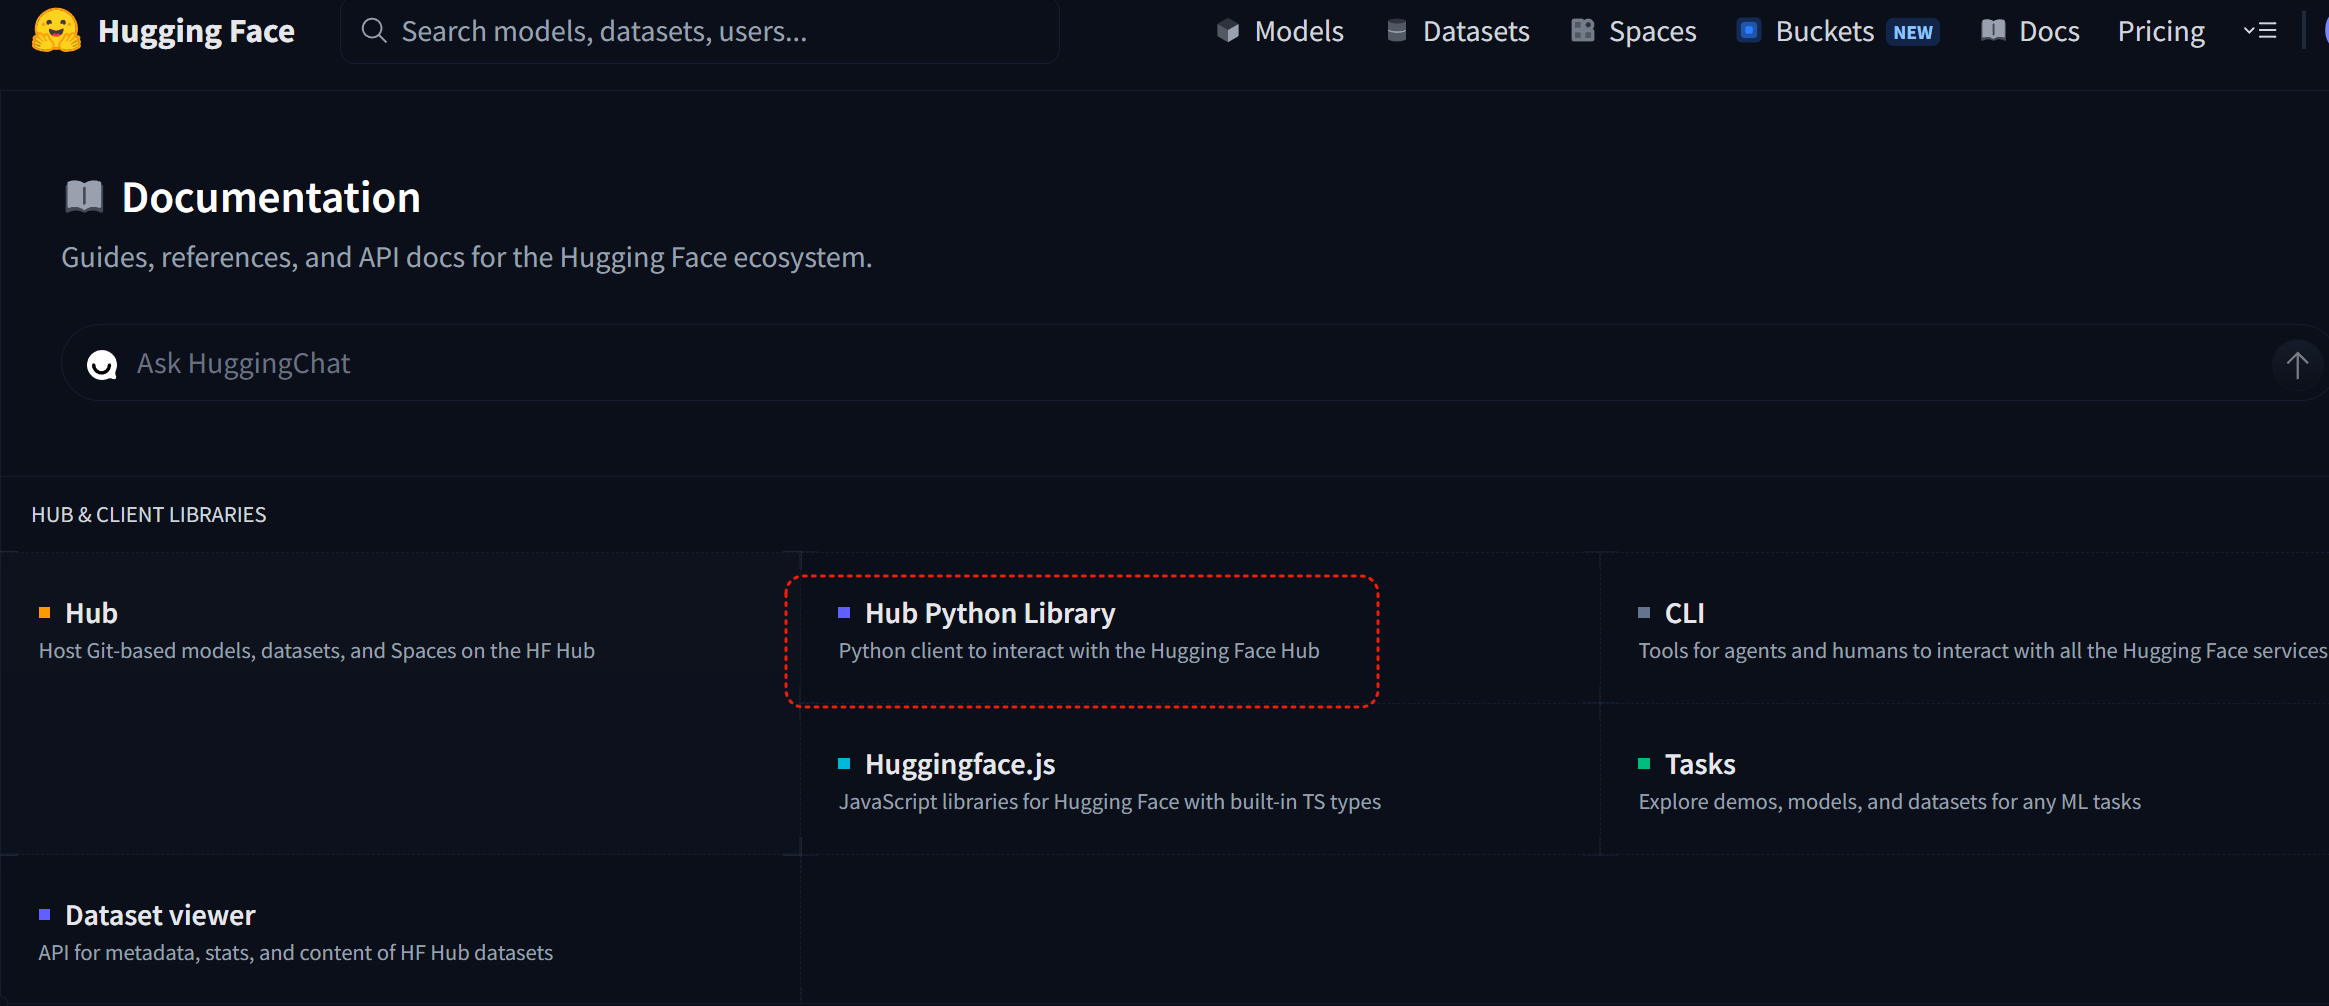Focus the search models, datasets, users field
The height and width of the screenshot is (1006, 2329).
[700, 31]
